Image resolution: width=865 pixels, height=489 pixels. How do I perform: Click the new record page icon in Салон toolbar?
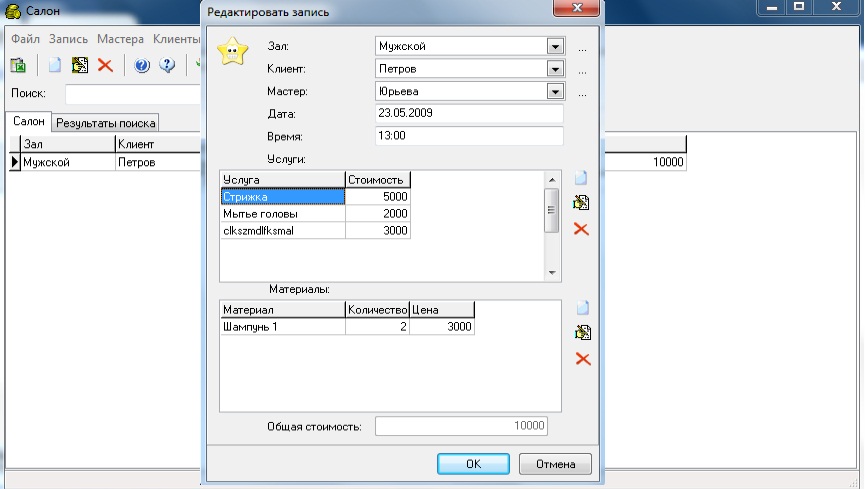tap(55, 65)
